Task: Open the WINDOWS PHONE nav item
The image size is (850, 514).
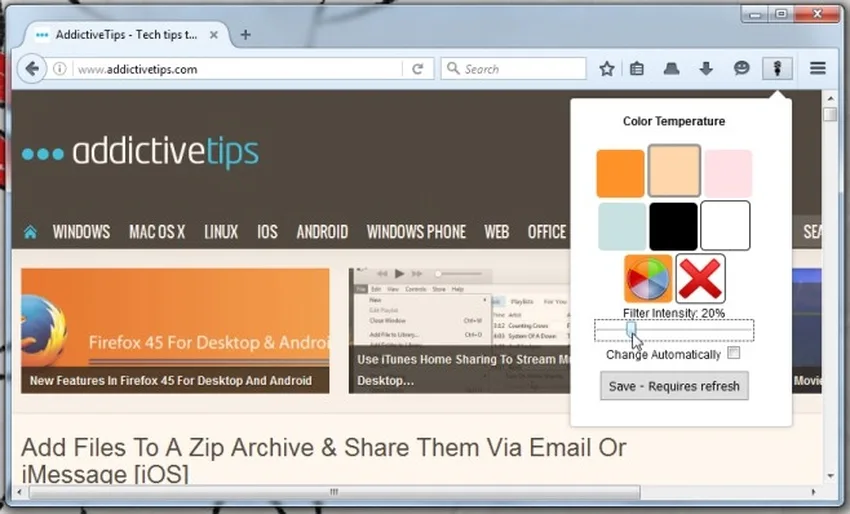Action: (x=416, y=232)
